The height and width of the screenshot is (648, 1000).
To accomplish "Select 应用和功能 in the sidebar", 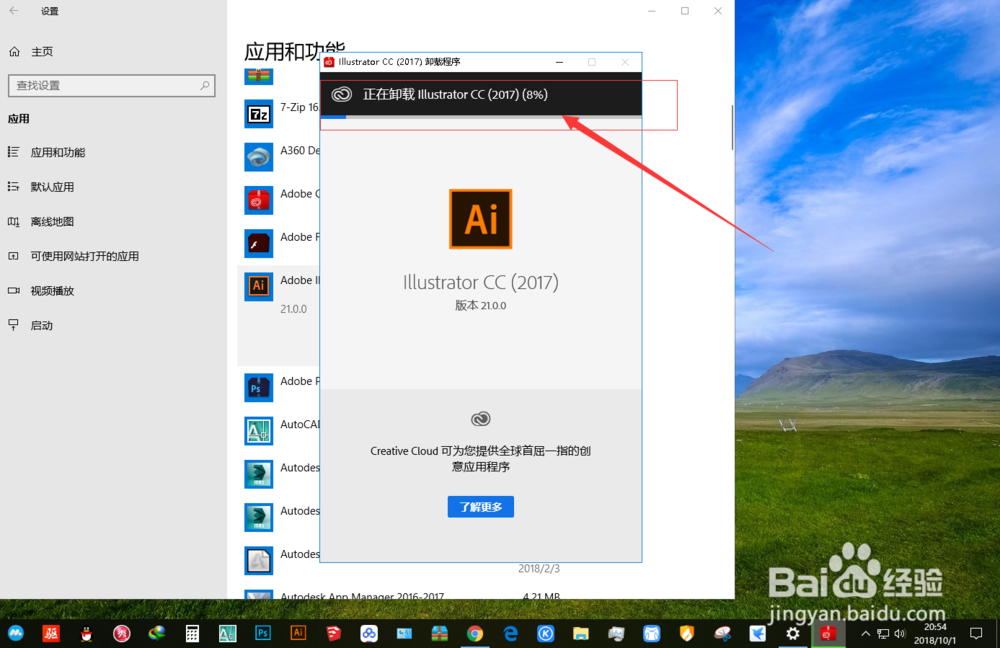I will 60,151.
